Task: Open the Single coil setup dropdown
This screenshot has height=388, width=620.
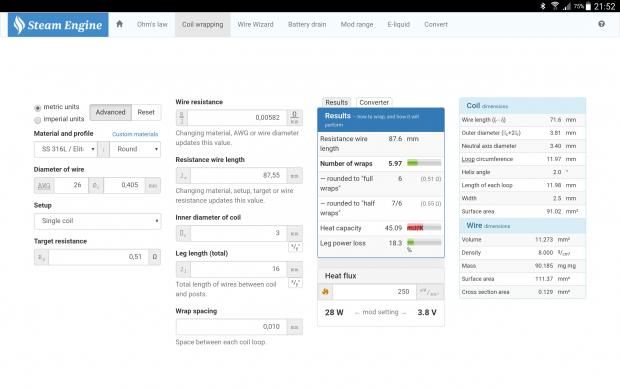Action: (97, 221)
